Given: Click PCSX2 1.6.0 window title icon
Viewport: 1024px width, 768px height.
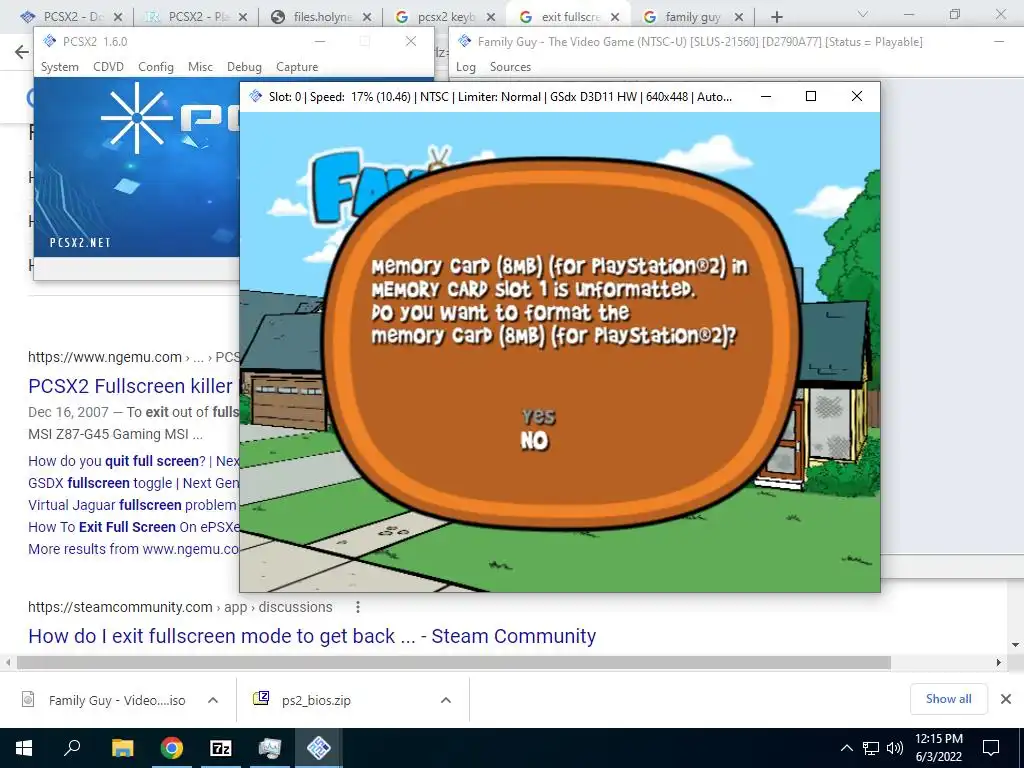Looking at the screenshot, I should click(50, 41).
